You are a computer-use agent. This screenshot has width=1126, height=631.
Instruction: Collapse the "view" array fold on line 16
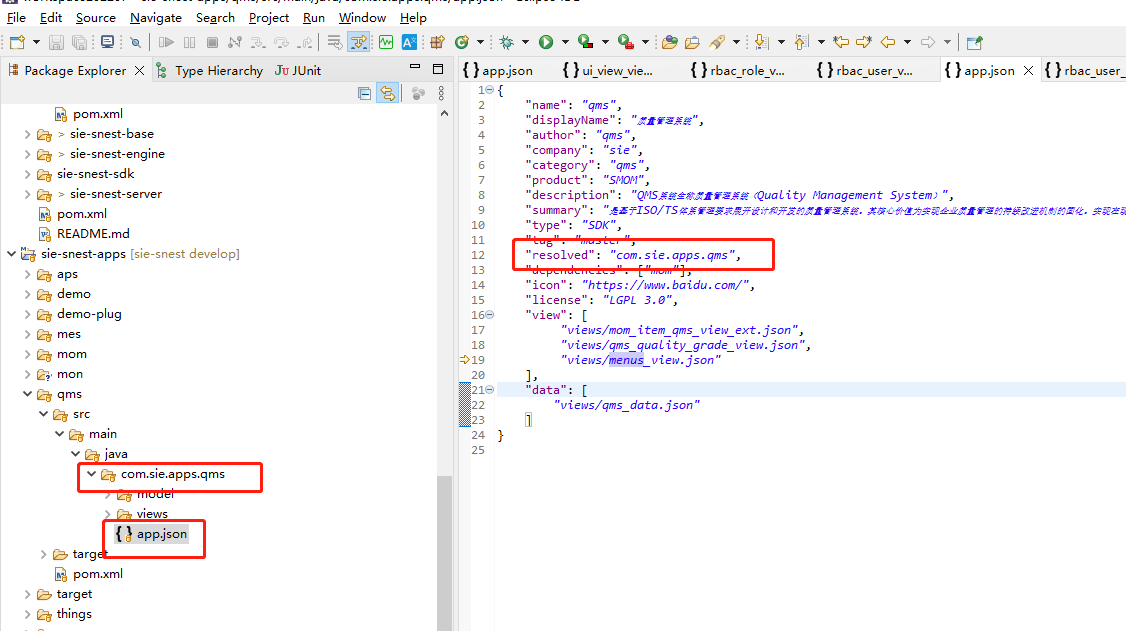click(488, 314)
